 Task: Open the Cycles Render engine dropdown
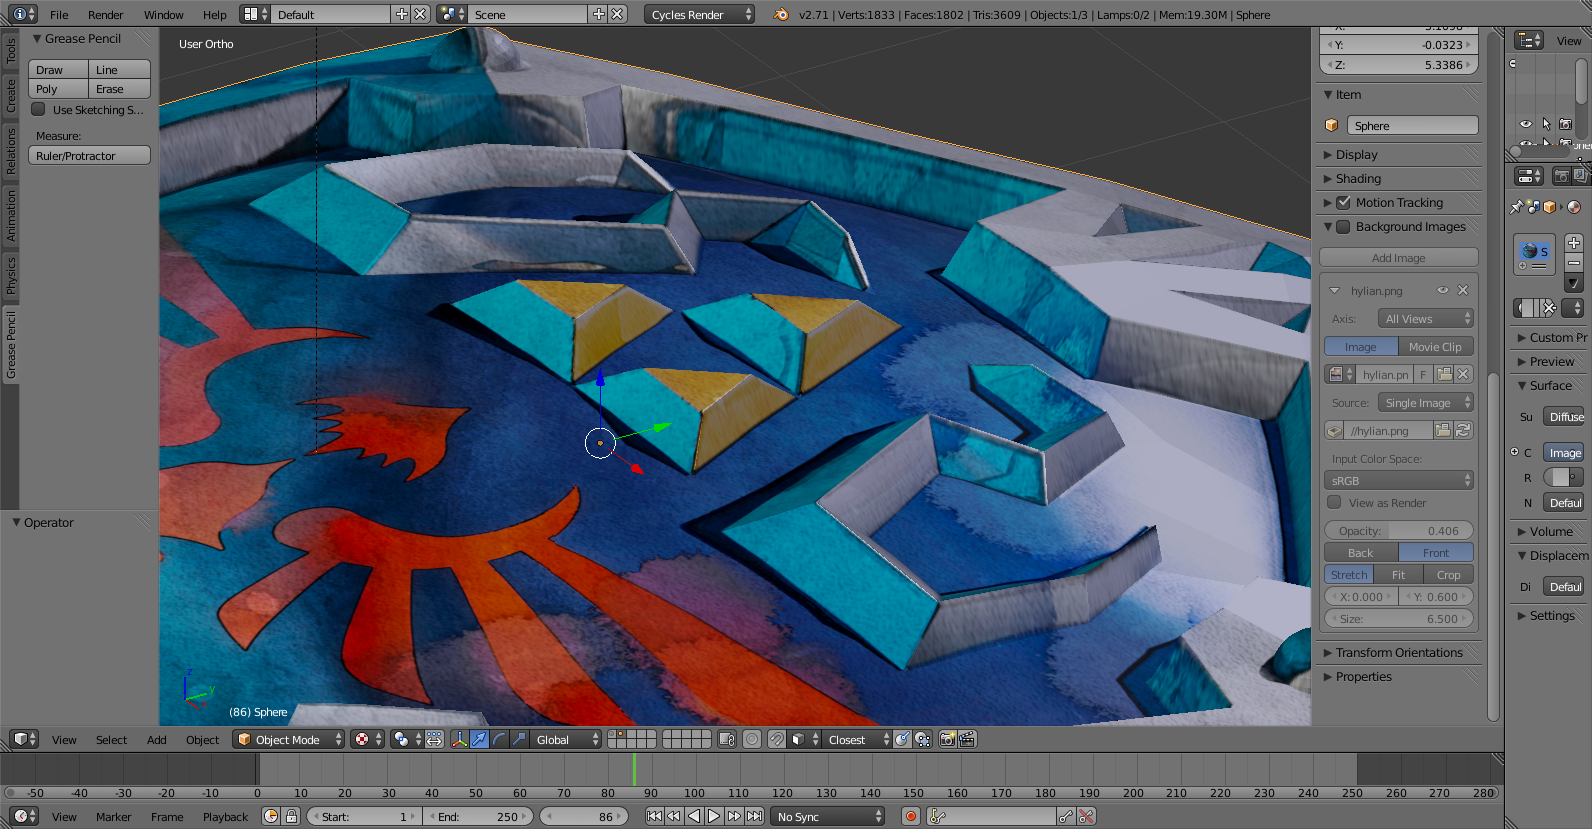tap(699, 14)
